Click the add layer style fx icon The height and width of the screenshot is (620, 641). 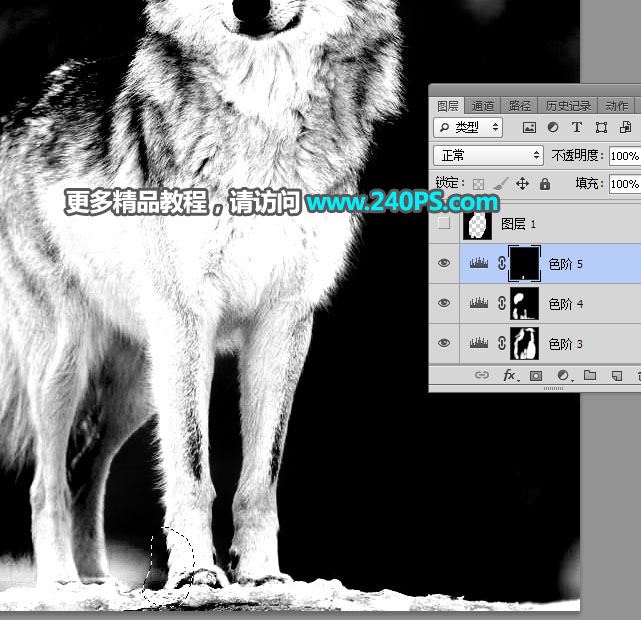509,375
